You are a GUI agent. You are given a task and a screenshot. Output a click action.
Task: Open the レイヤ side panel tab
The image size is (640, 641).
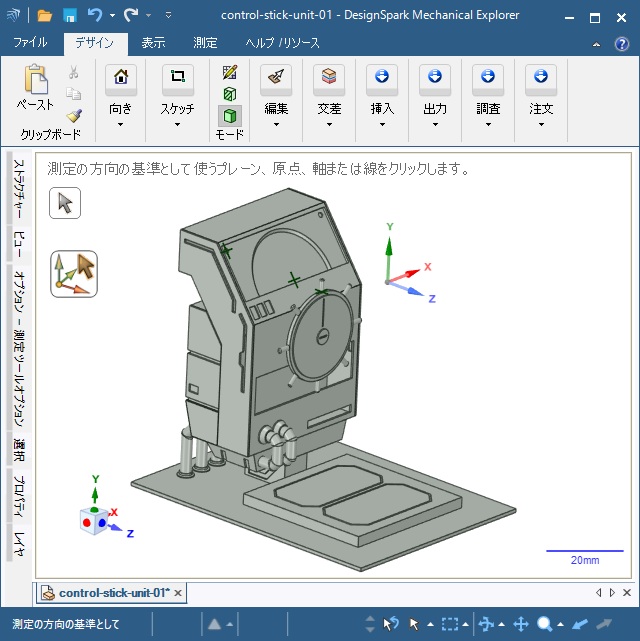(x=19, y=543)
